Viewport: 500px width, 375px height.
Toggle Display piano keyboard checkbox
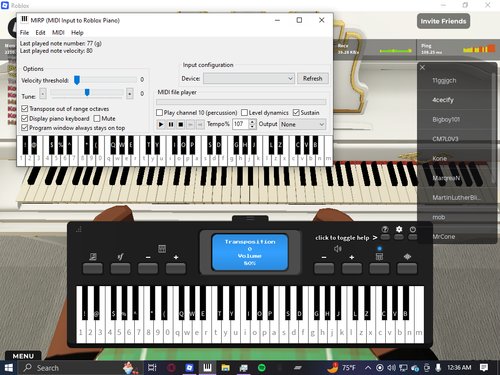[x=24, y=118]
